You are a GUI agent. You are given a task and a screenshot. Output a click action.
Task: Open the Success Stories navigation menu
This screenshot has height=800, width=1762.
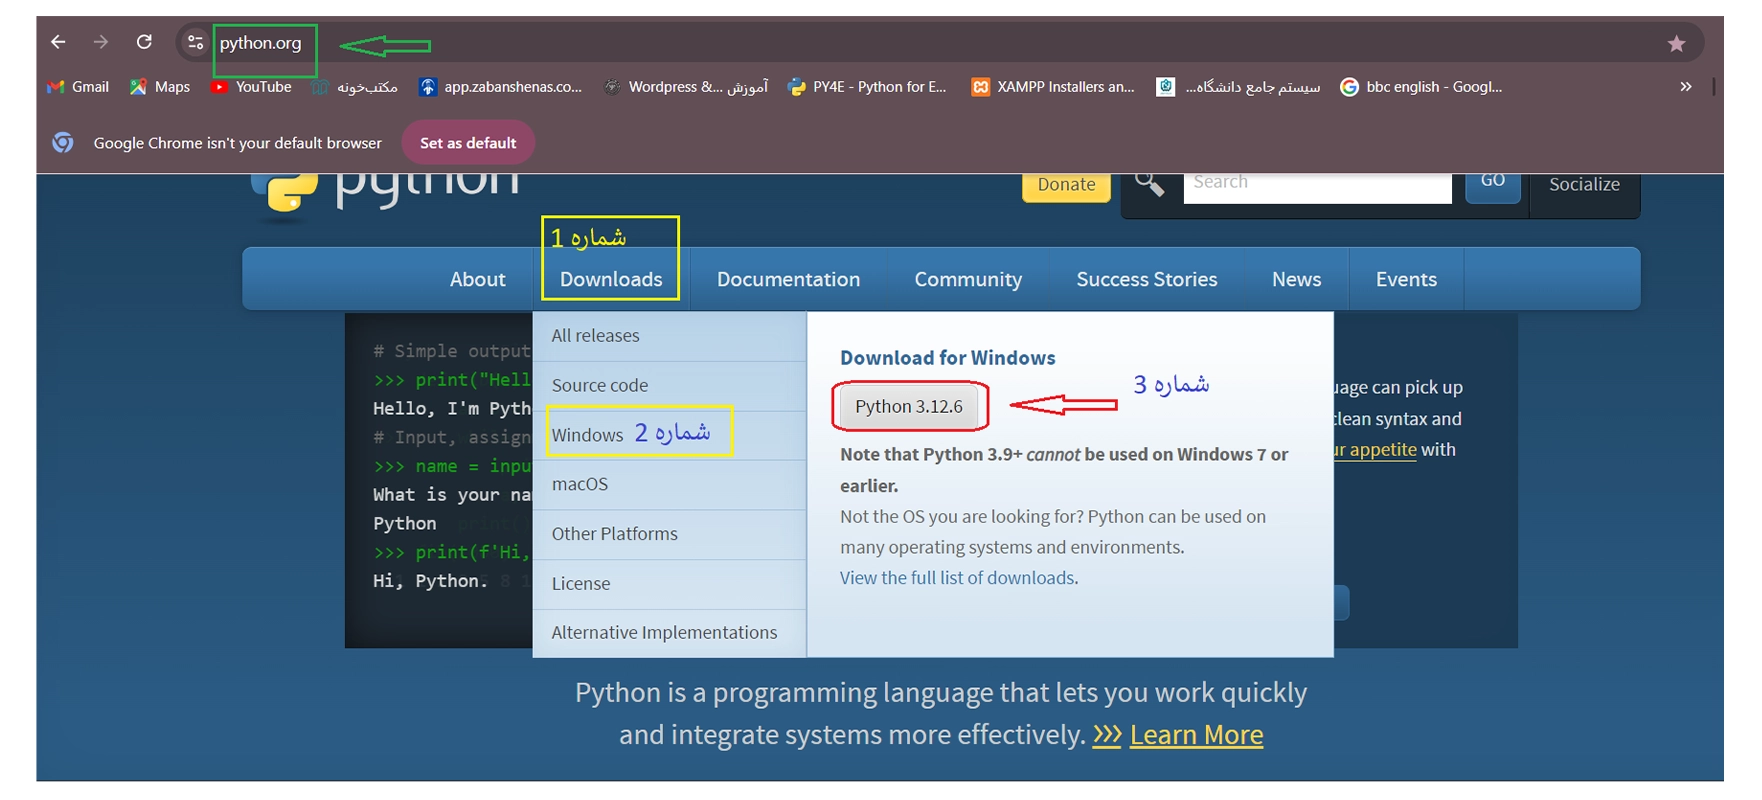pos(1146,279)
